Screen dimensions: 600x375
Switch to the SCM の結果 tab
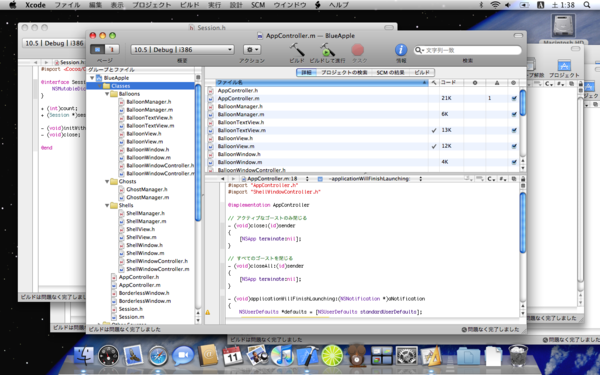point(390,72)
